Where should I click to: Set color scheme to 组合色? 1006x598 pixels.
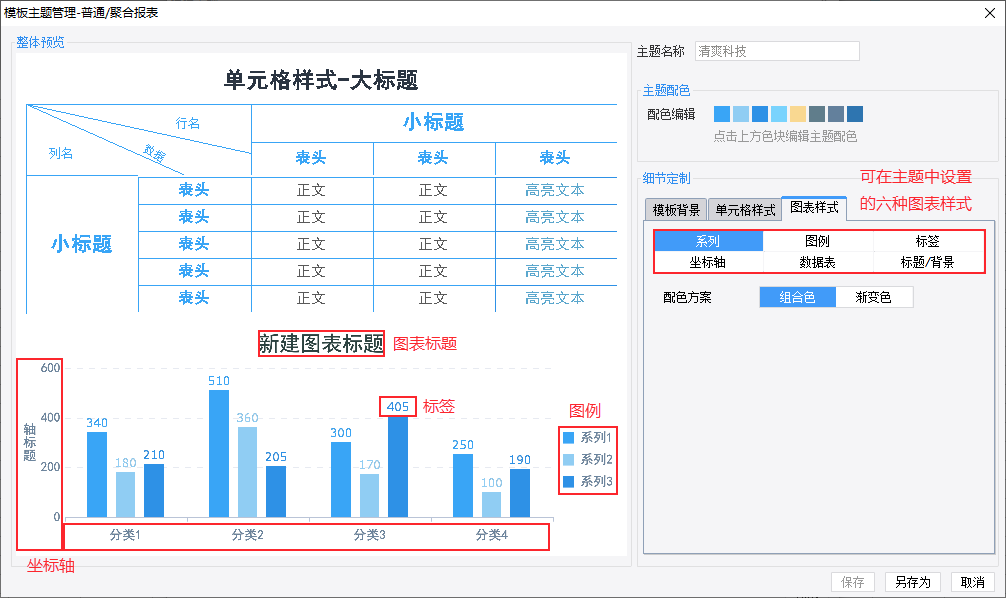point(797,297)
